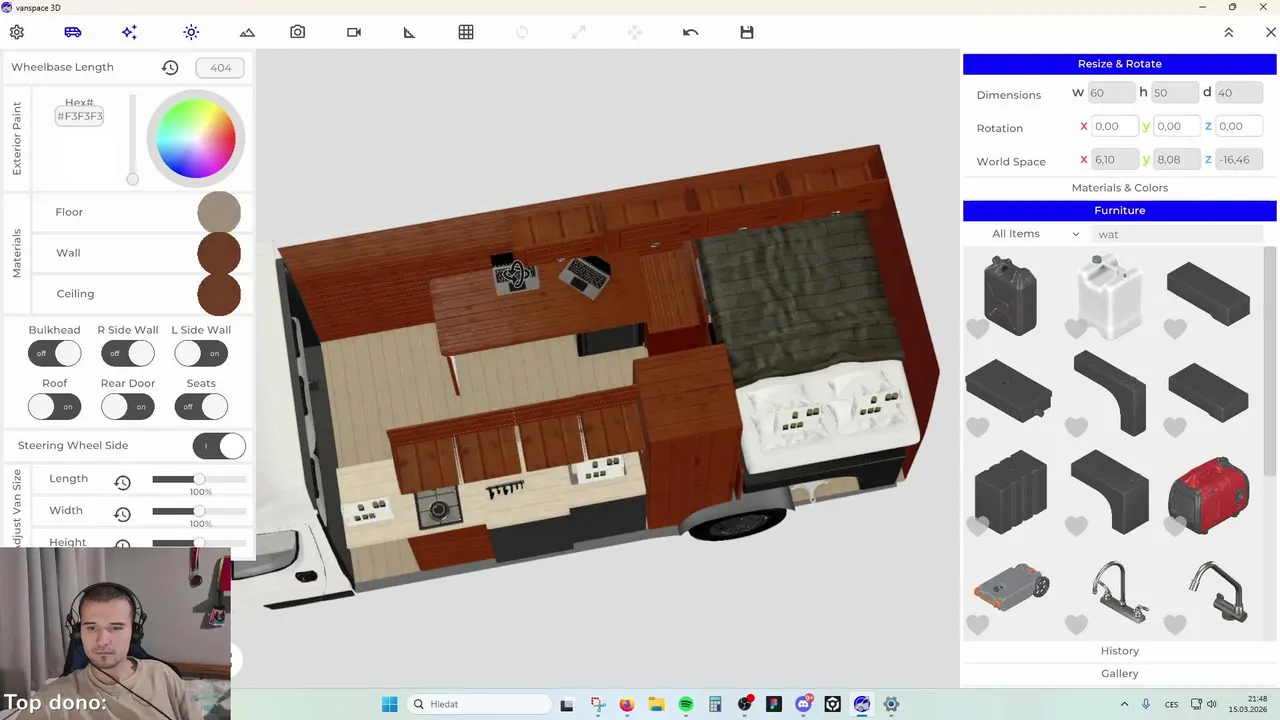1280x720 pixels.
Task: Reset the van Length slider
Action: [122, 483]
